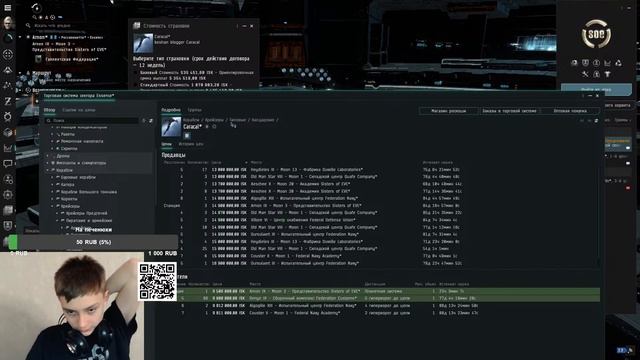Click the Caracal image in market details
This screenshot has height=360, width=640.
(171, 127)
